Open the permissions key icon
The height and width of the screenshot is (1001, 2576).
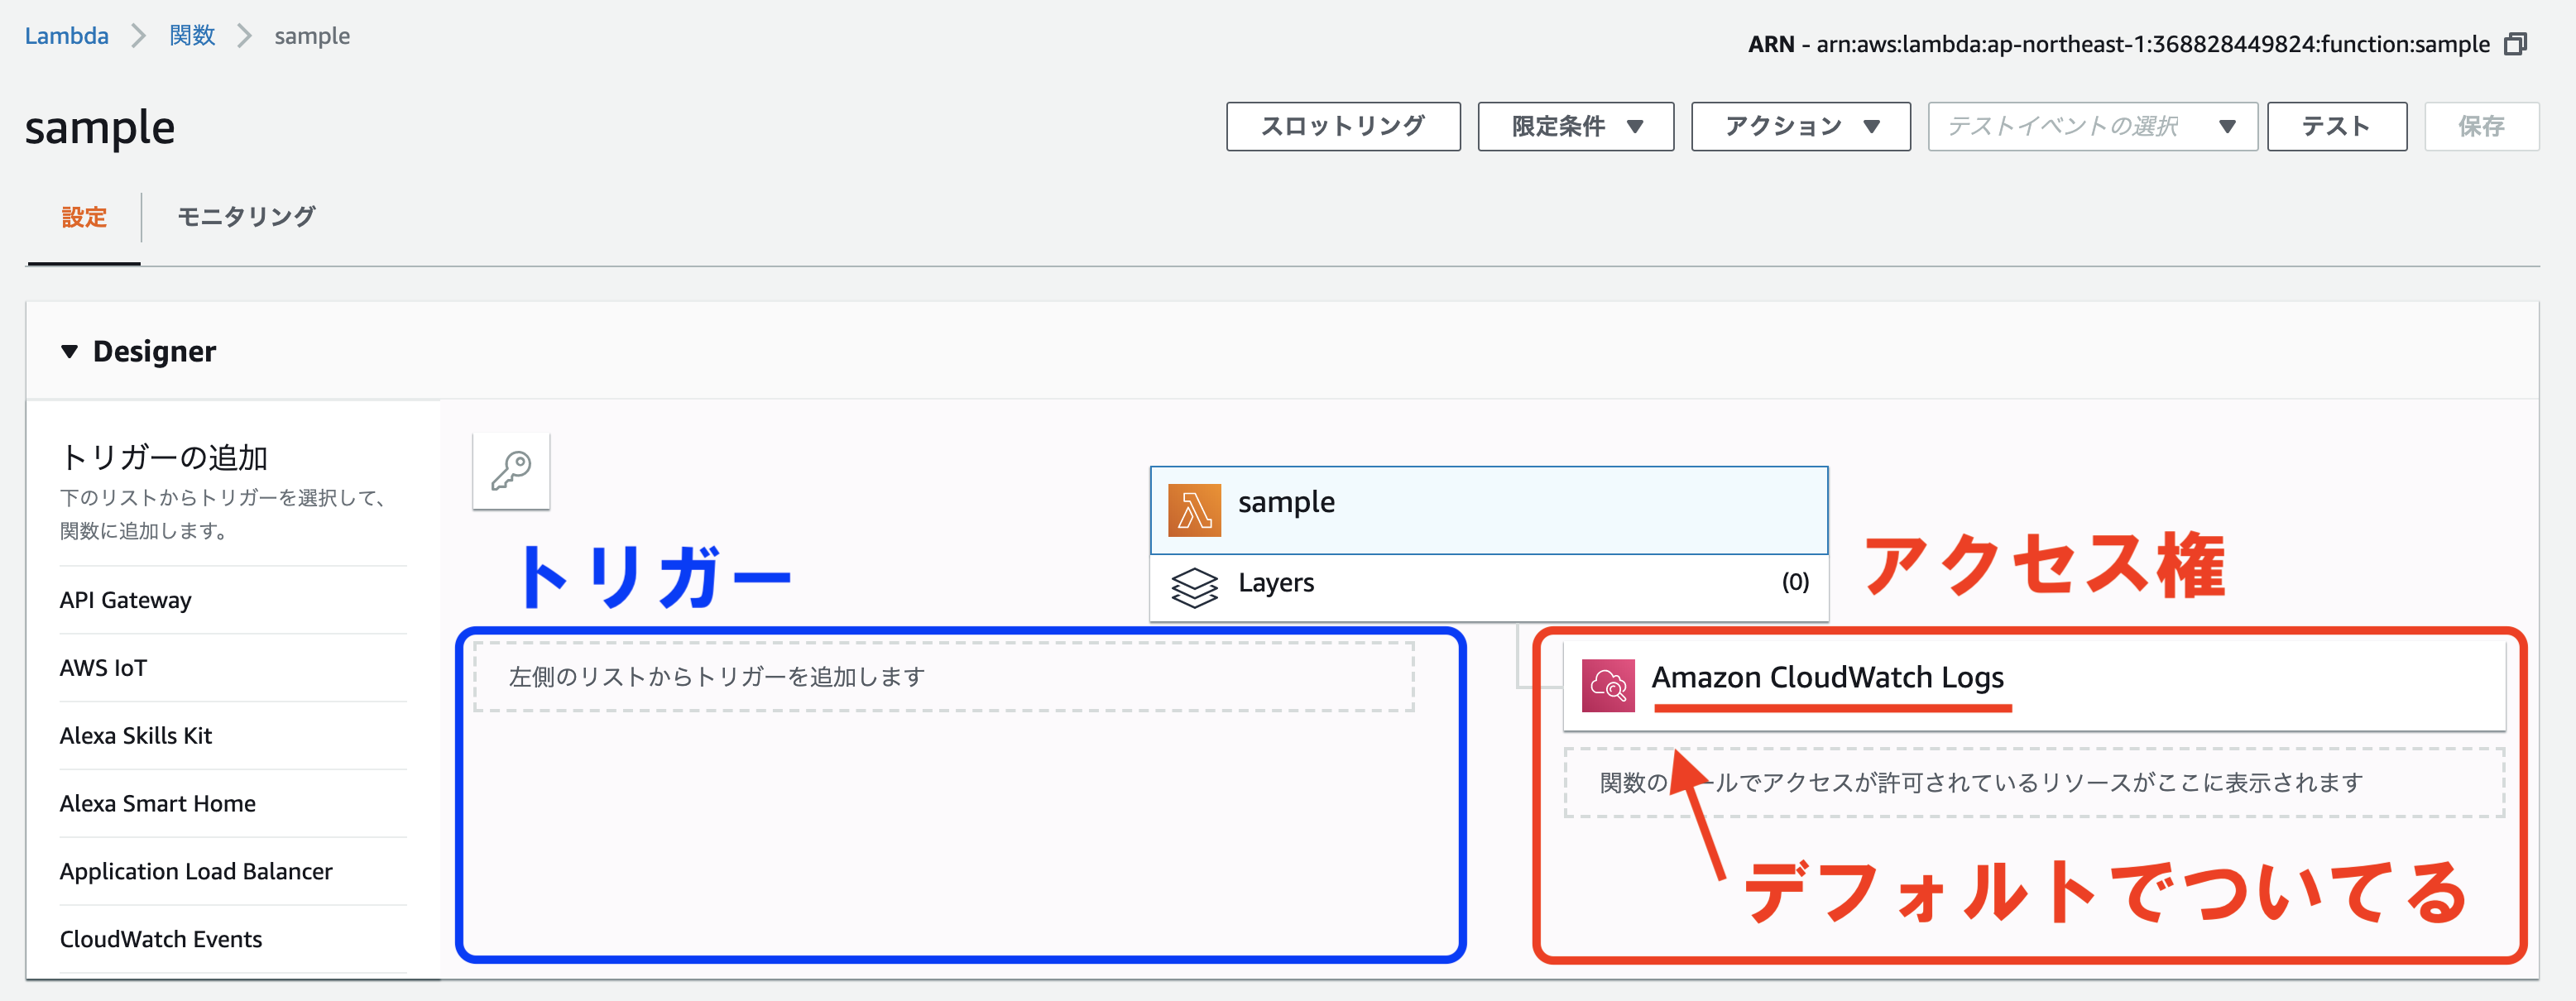click(511, 471)
